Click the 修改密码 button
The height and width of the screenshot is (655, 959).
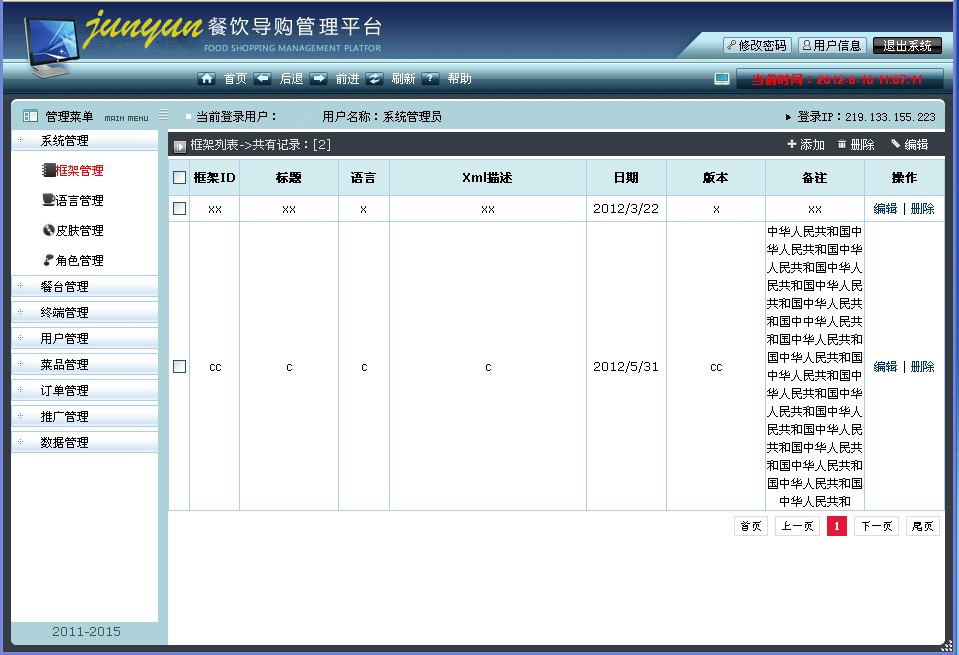coord(757,45)
